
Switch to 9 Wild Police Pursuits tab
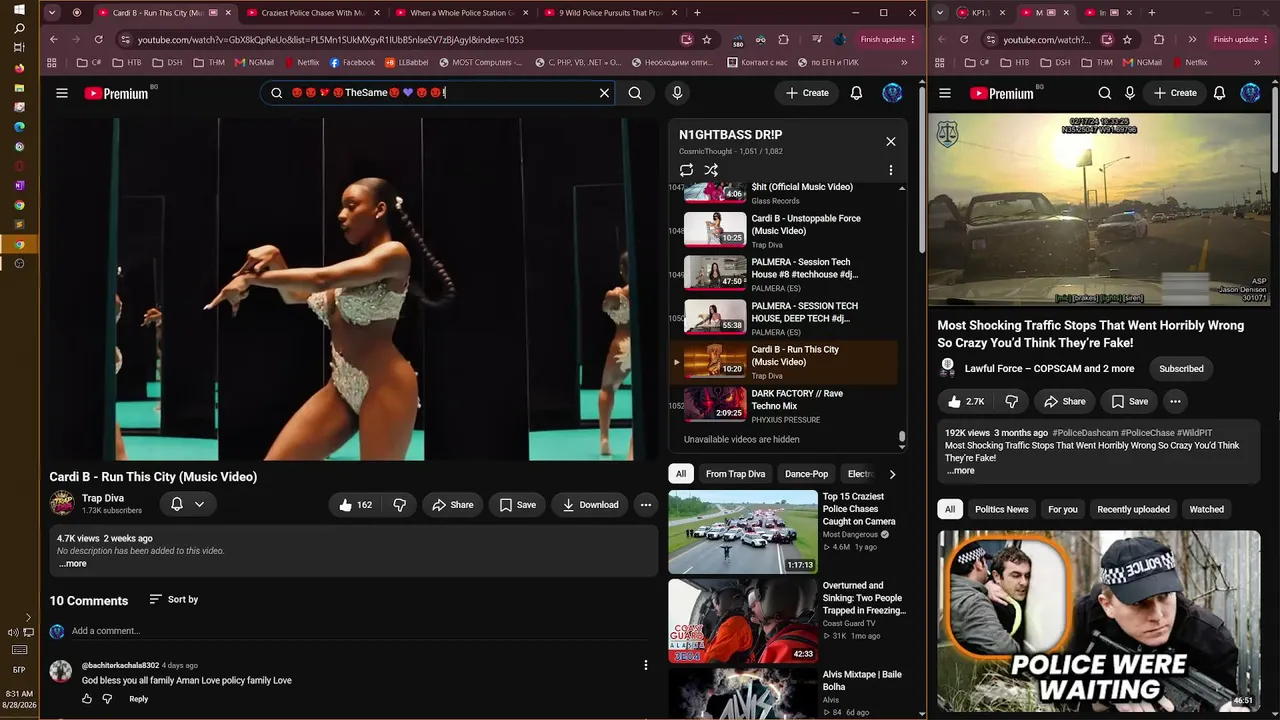(609, 13)
